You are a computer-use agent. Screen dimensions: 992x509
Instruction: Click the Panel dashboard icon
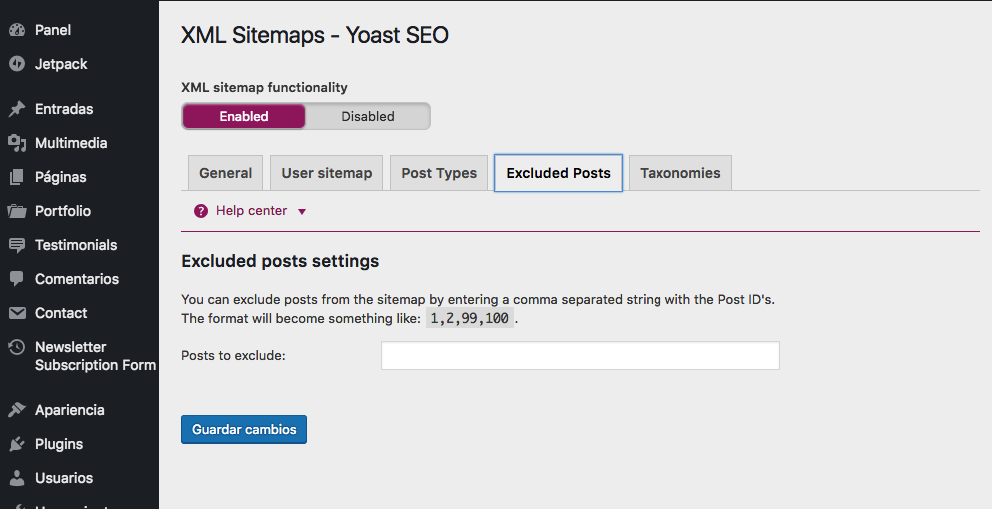coord(17,30)
